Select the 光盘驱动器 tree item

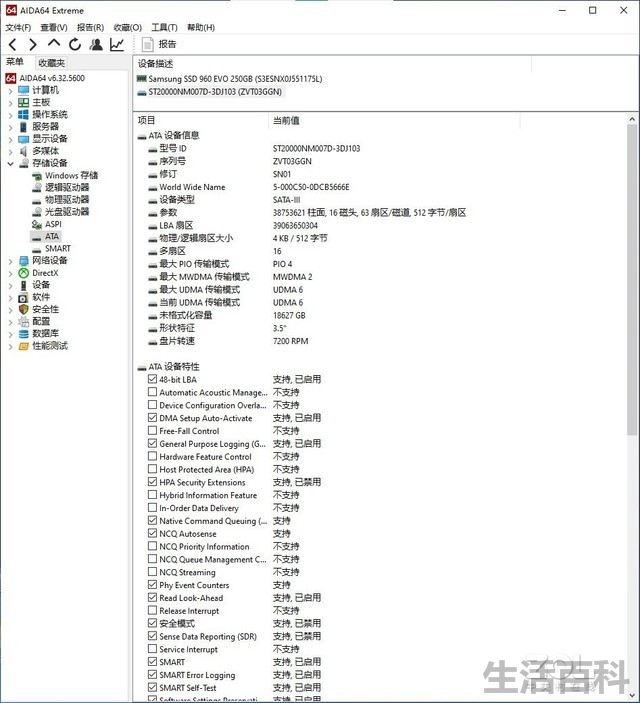coord(67,212)
